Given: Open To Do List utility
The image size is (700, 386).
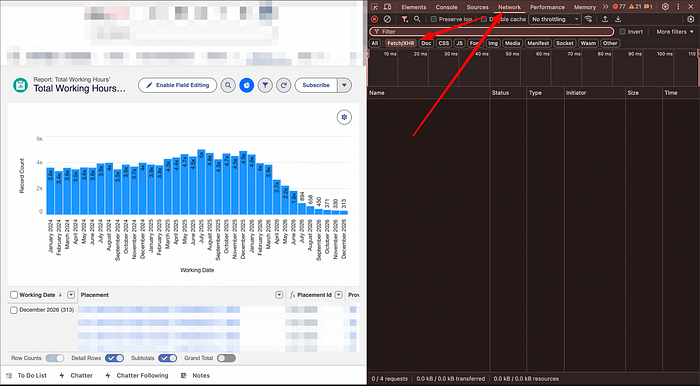Looking at the screenshot, I should [x=26, y=376].
